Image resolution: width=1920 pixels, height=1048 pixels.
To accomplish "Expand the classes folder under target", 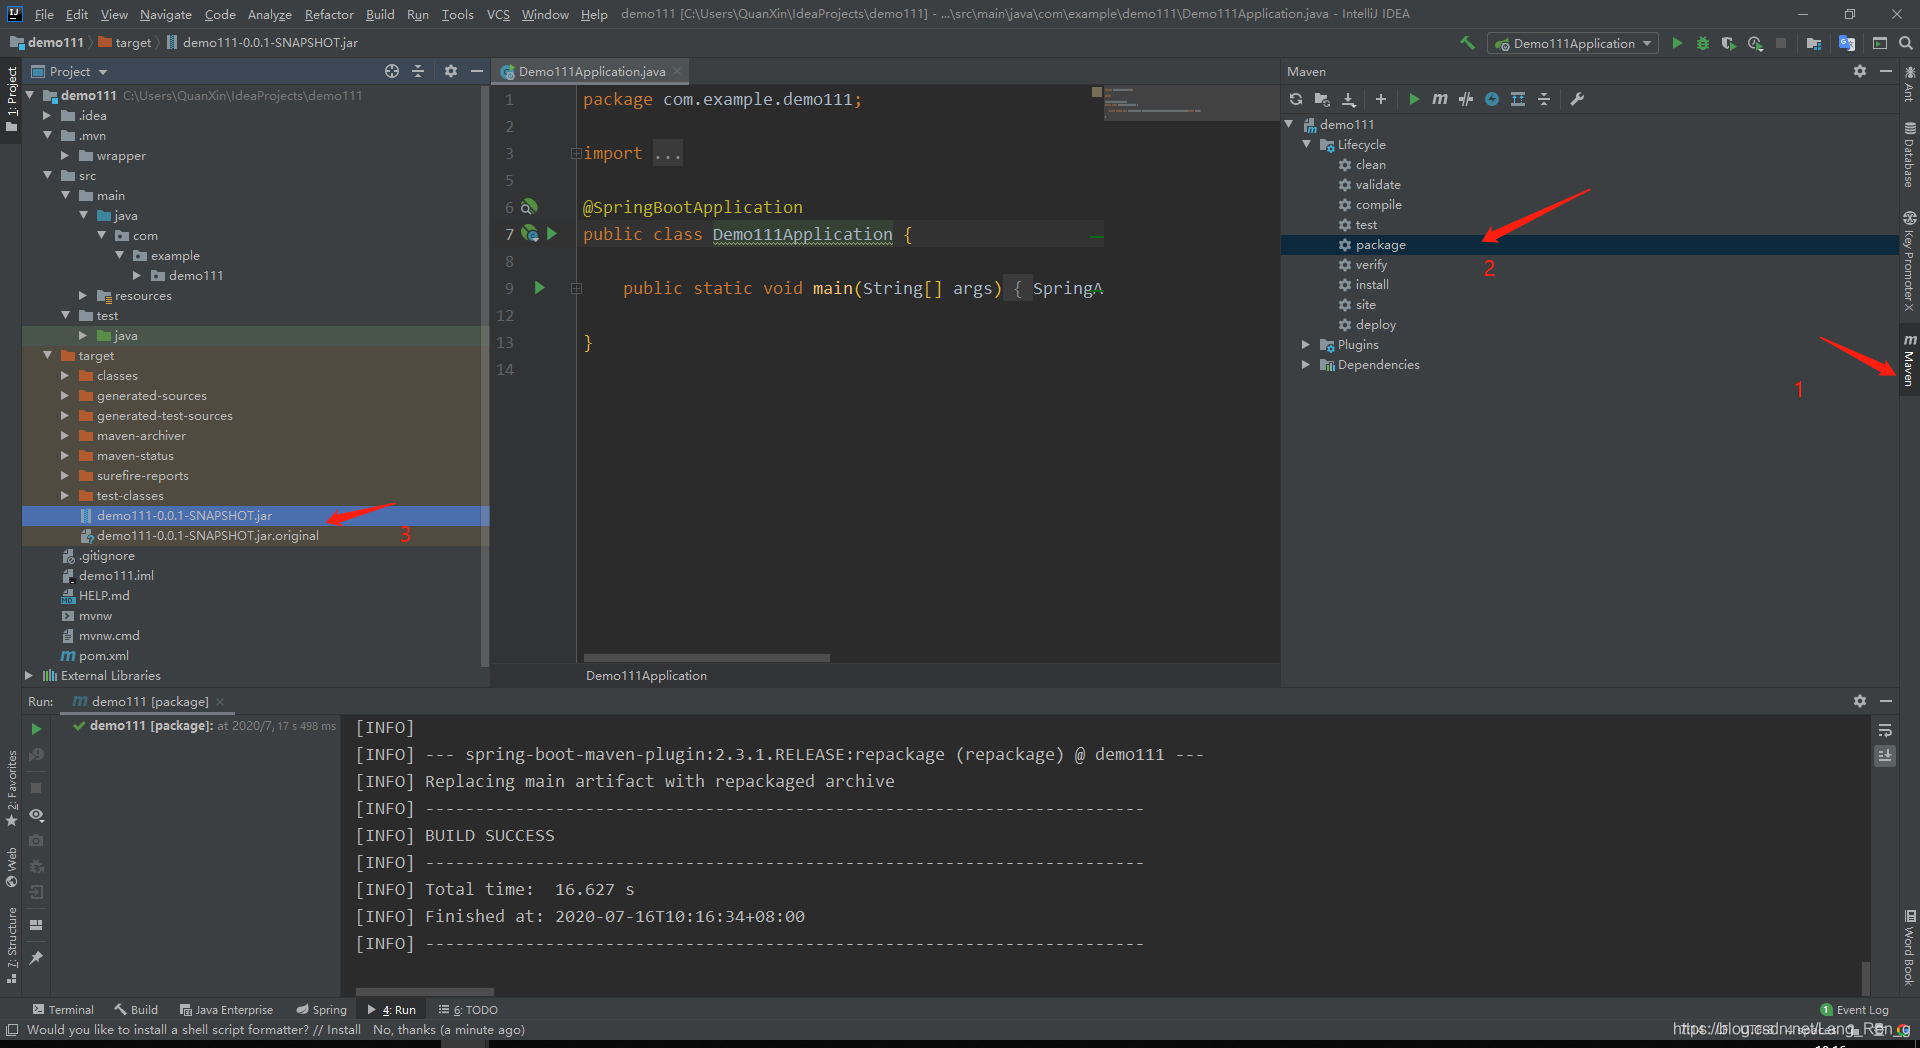I will tap(65, 375).
